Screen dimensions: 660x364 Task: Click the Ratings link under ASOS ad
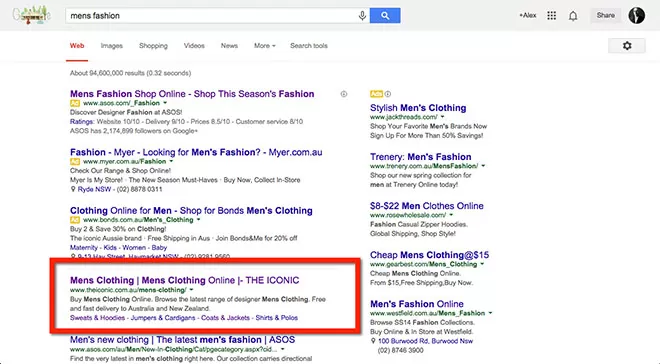click(82, 122)
